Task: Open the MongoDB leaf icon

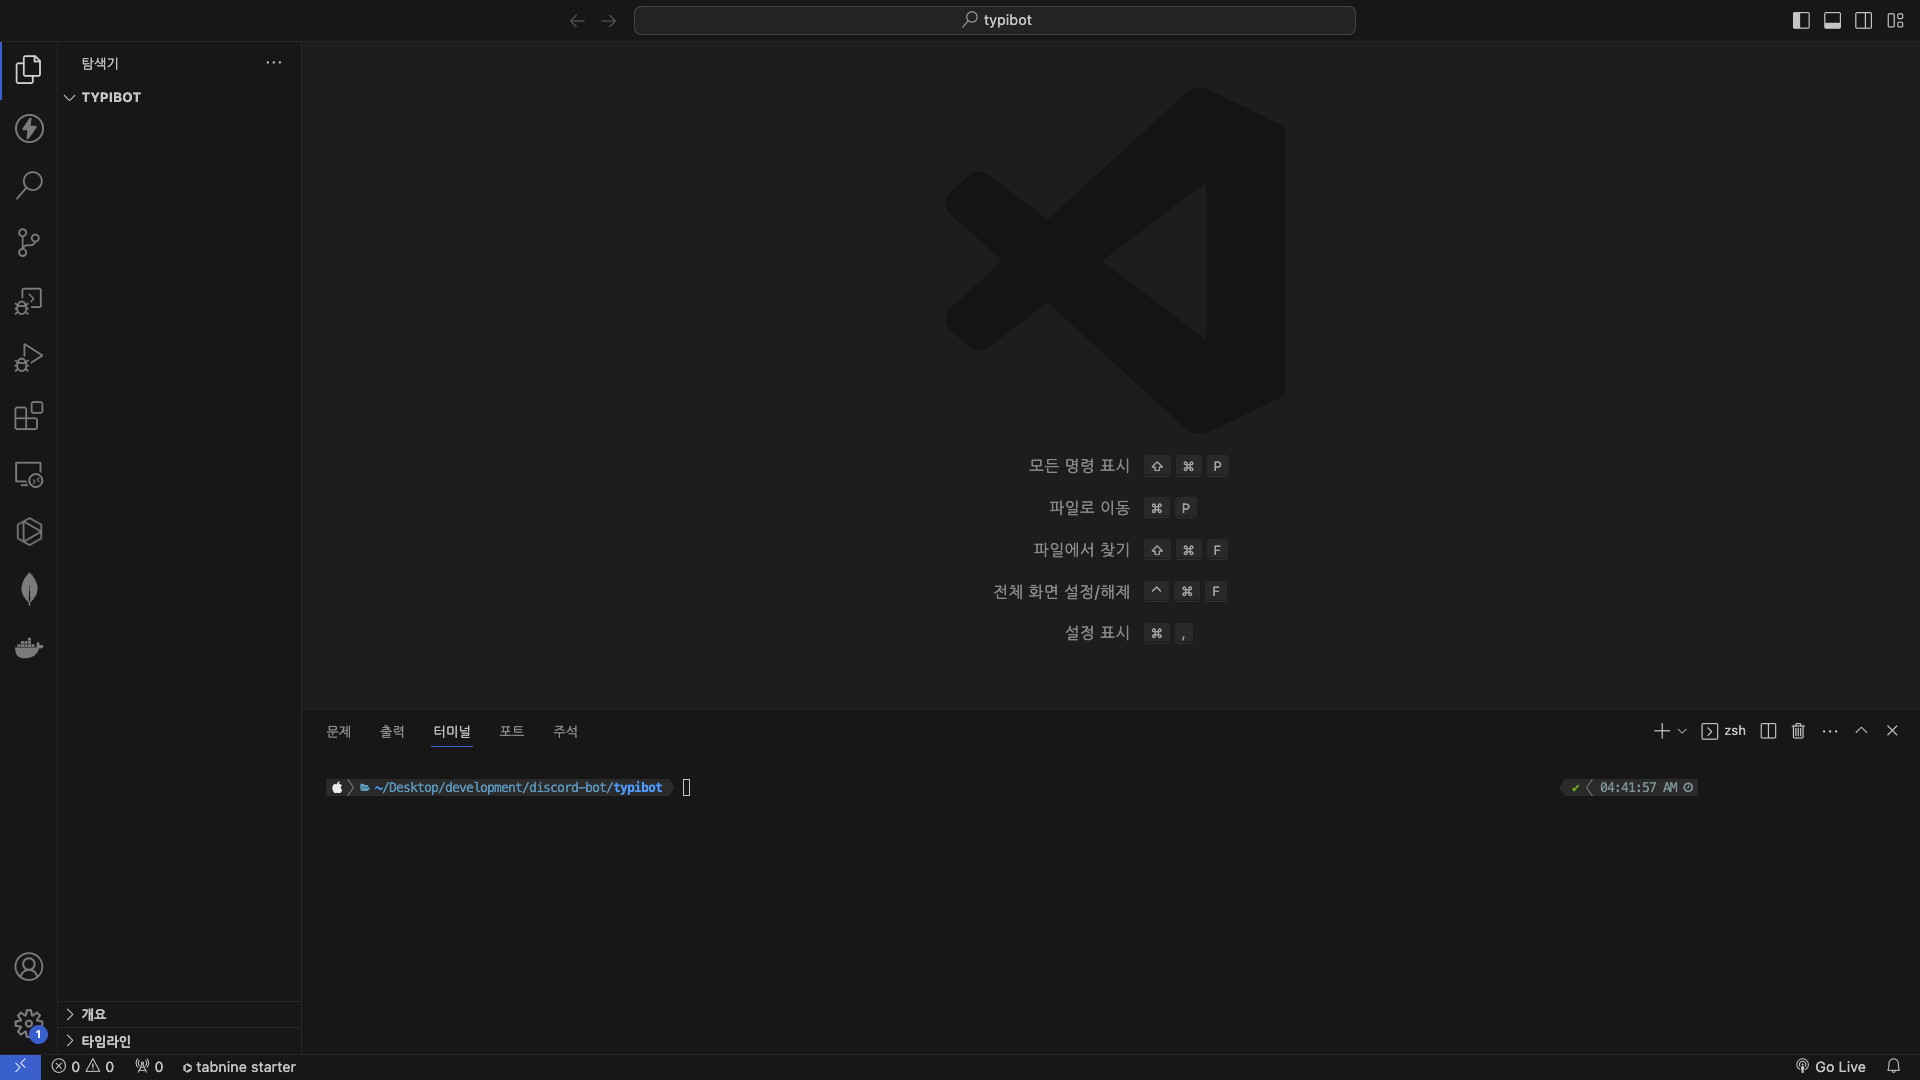Action: click(x=29, y=589)
